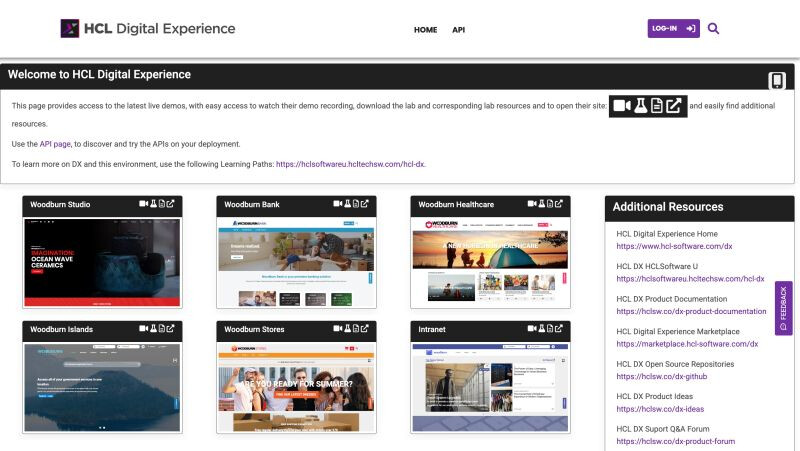Open the hclsw.co/dx-ideas link
The width and height of the screenshot is (800, 451).
(660, 409)
